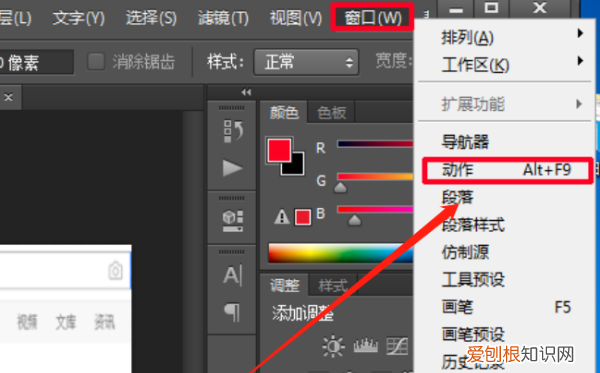600x373 pixels.
Task: Close the document tab
Action: [x=8, y=97]
